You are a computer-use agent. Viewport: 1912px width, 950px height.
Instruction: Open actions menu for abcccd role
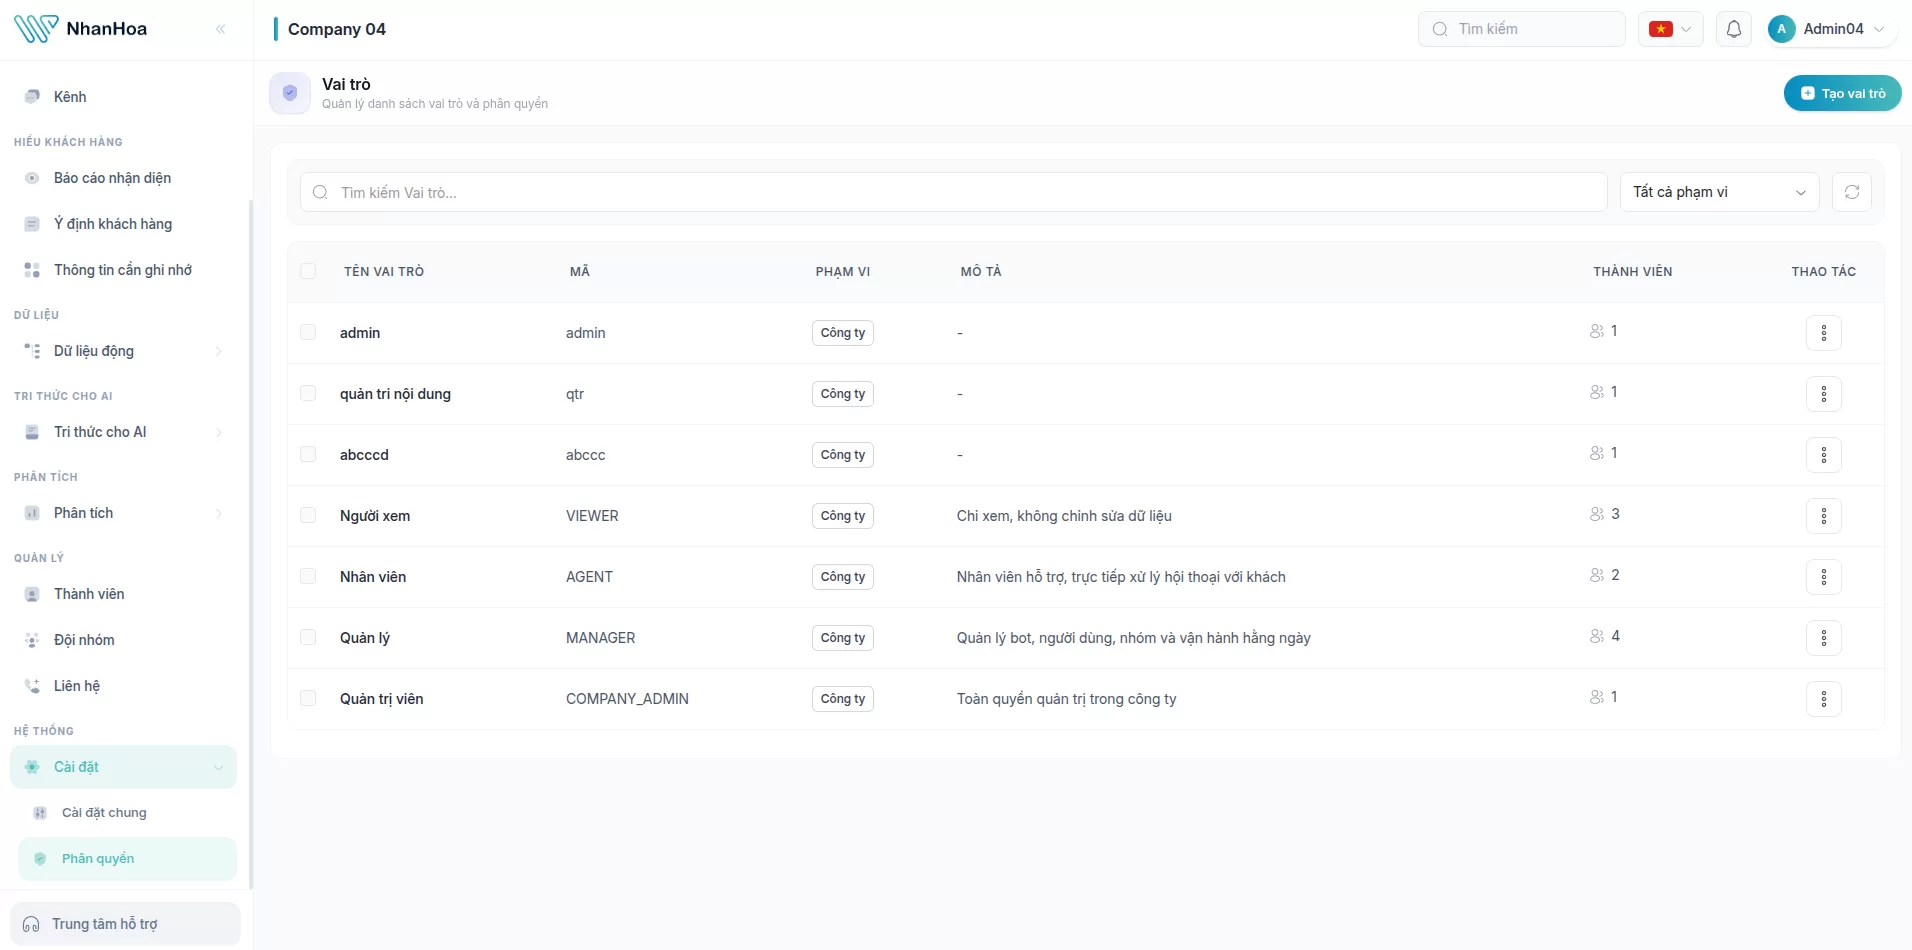pyautogui.click(x=1823, y=455)
